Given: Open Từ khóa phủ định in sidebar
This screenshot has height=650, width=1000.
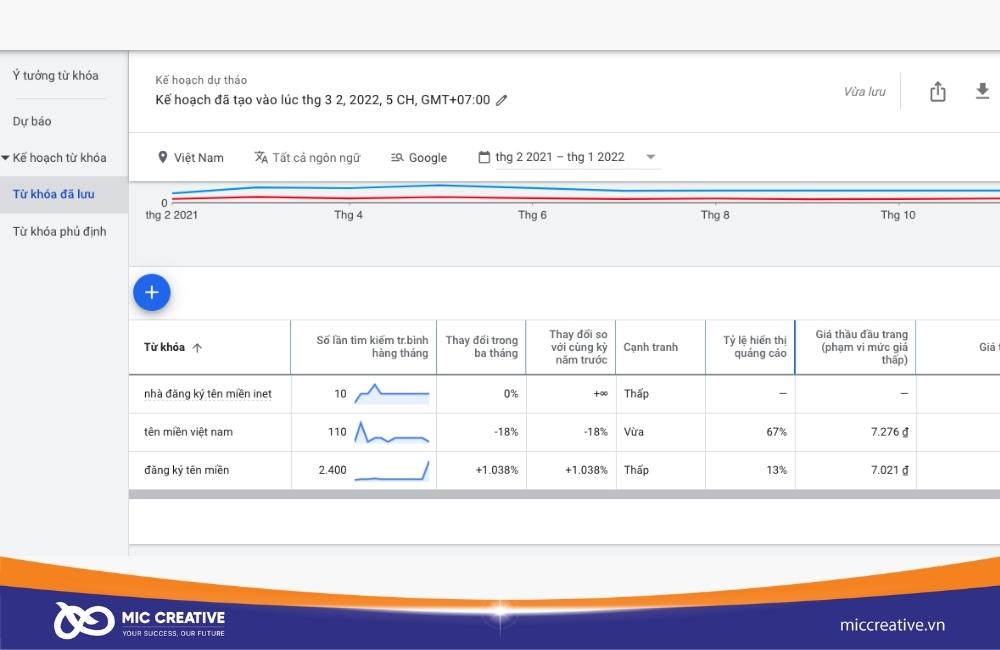Looking at the screenshot, I should point(59,232).
